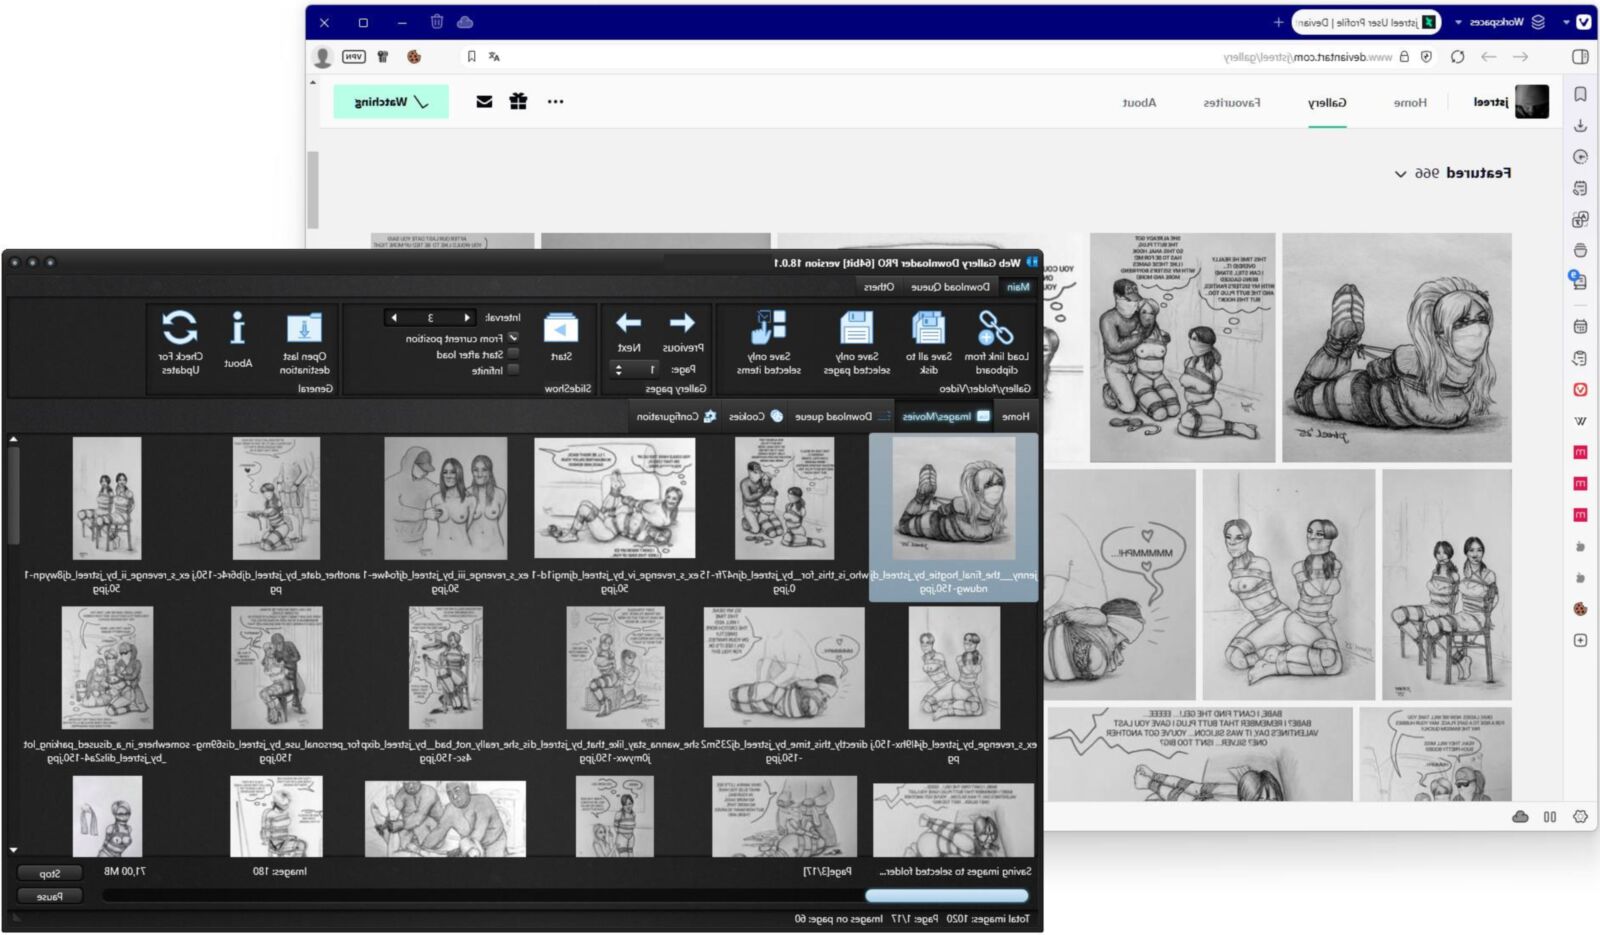1600x935 pixels.
Task: Open last destination folder icon
Action: (x=304, y=328)
